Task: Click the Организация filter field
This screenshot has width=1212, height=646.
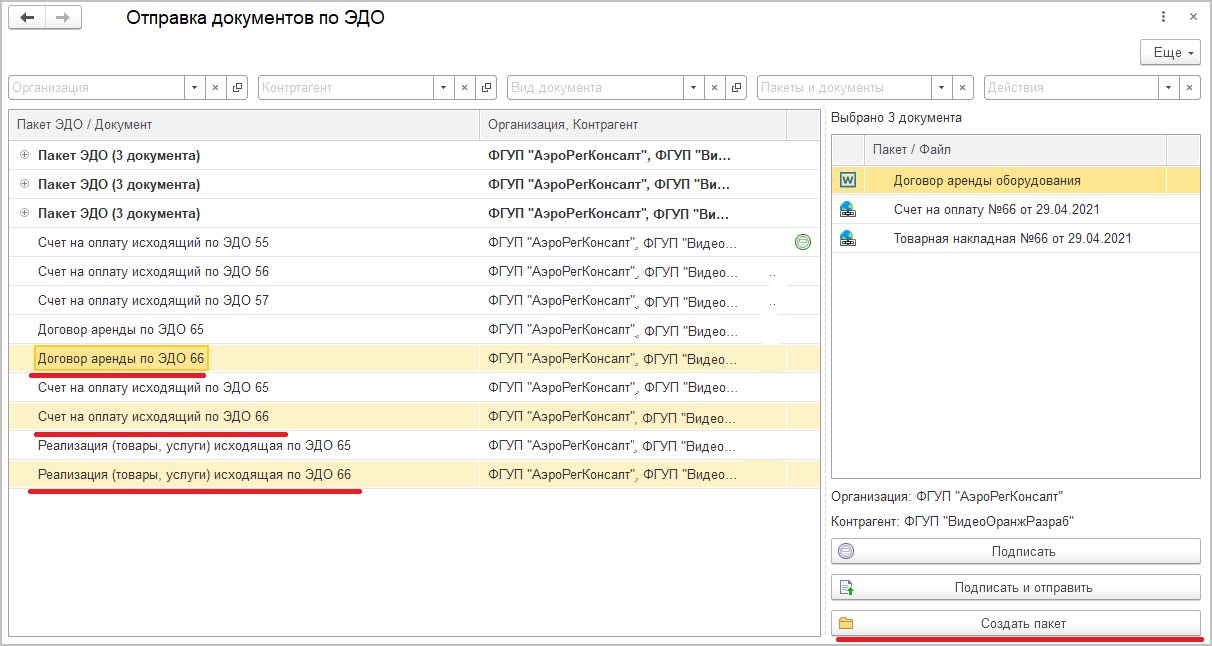Action: (96, 87)
